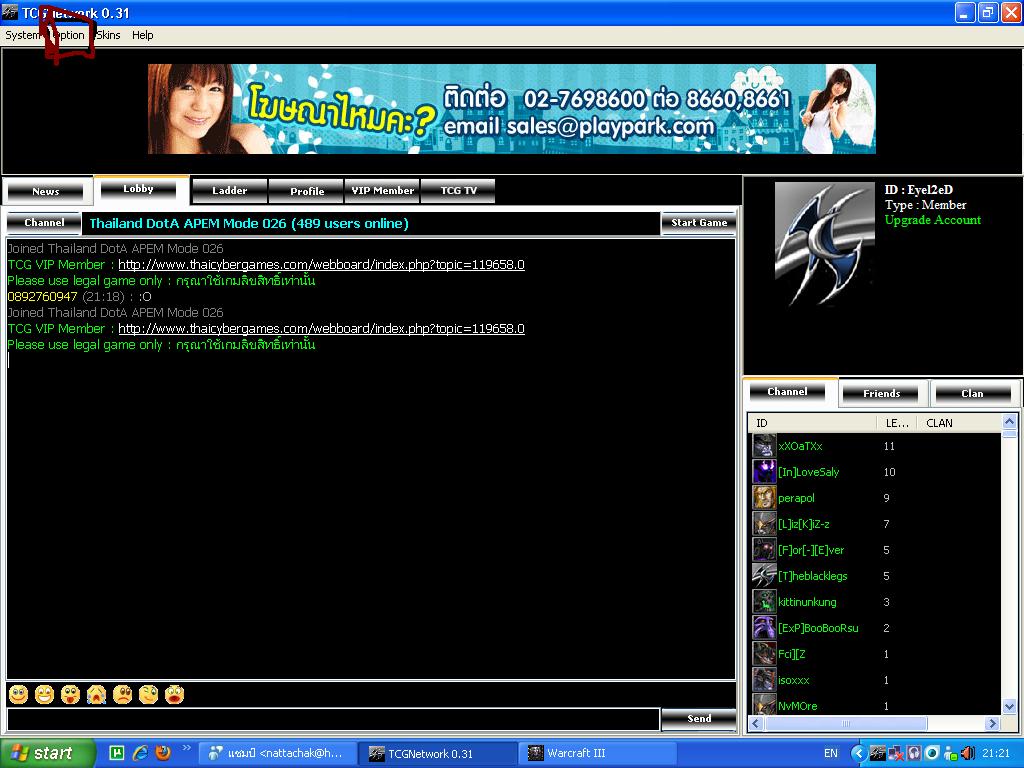
Task: Click avatar icon beside [F]or[-][E]ver
Action: point(764,550)
